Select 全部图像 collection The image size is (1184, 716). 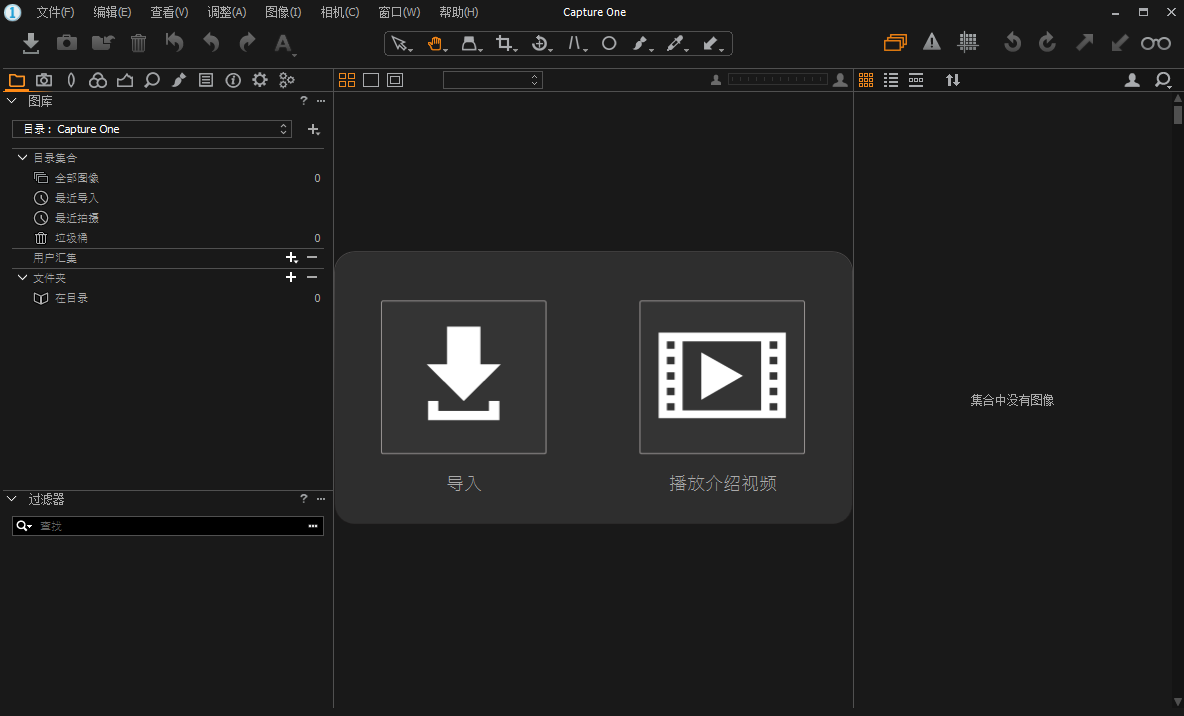[x=170, y=178]
